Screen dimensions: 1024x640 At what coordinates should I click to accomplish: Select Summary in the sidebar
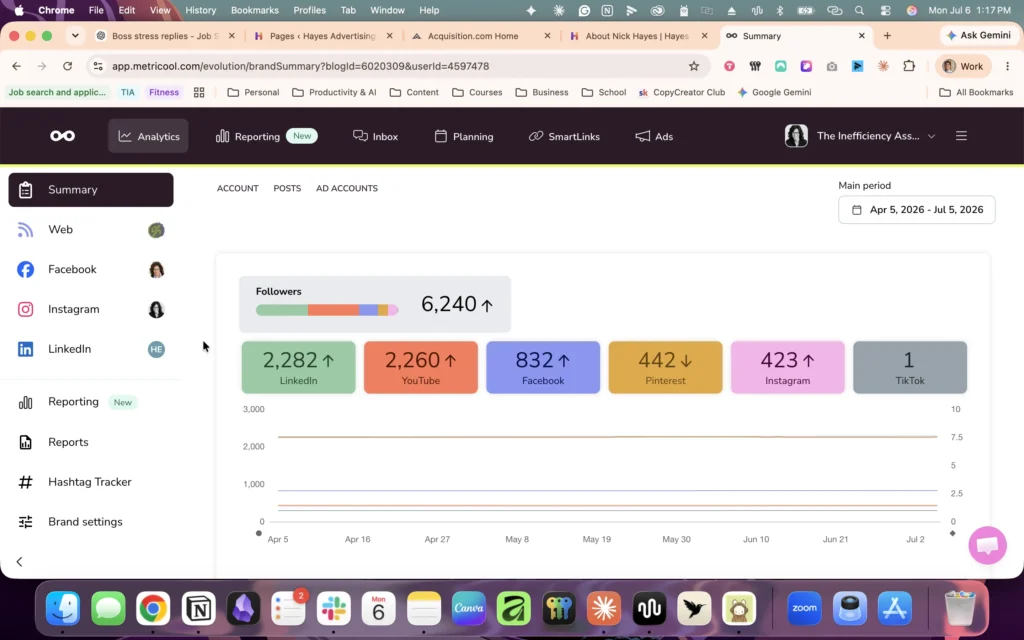pyautogui.click(x=91, y=189)
